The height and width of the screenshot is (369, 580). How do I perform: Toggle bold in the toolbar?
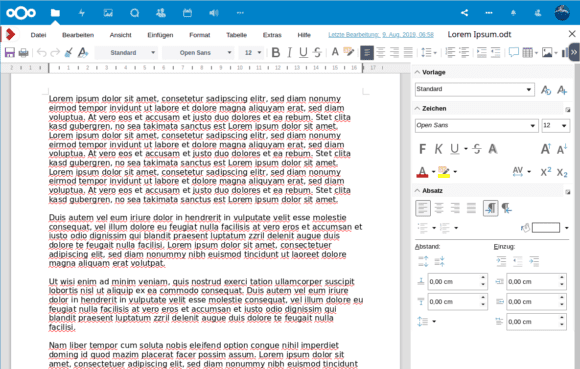pos(276,53)
